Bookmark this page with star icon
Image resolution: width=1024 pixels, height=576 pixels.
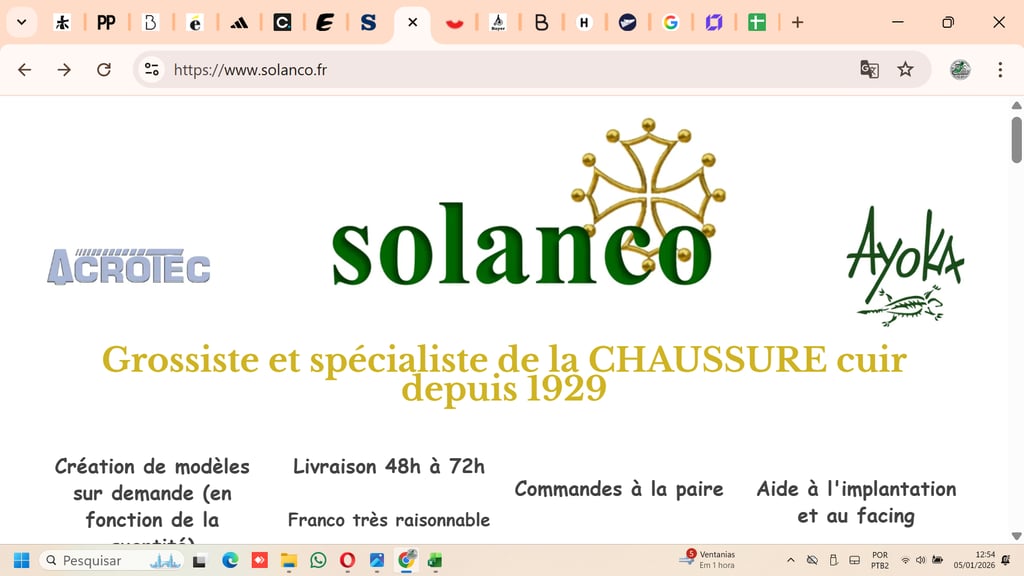pyautogui.click(x=905, y=69)
